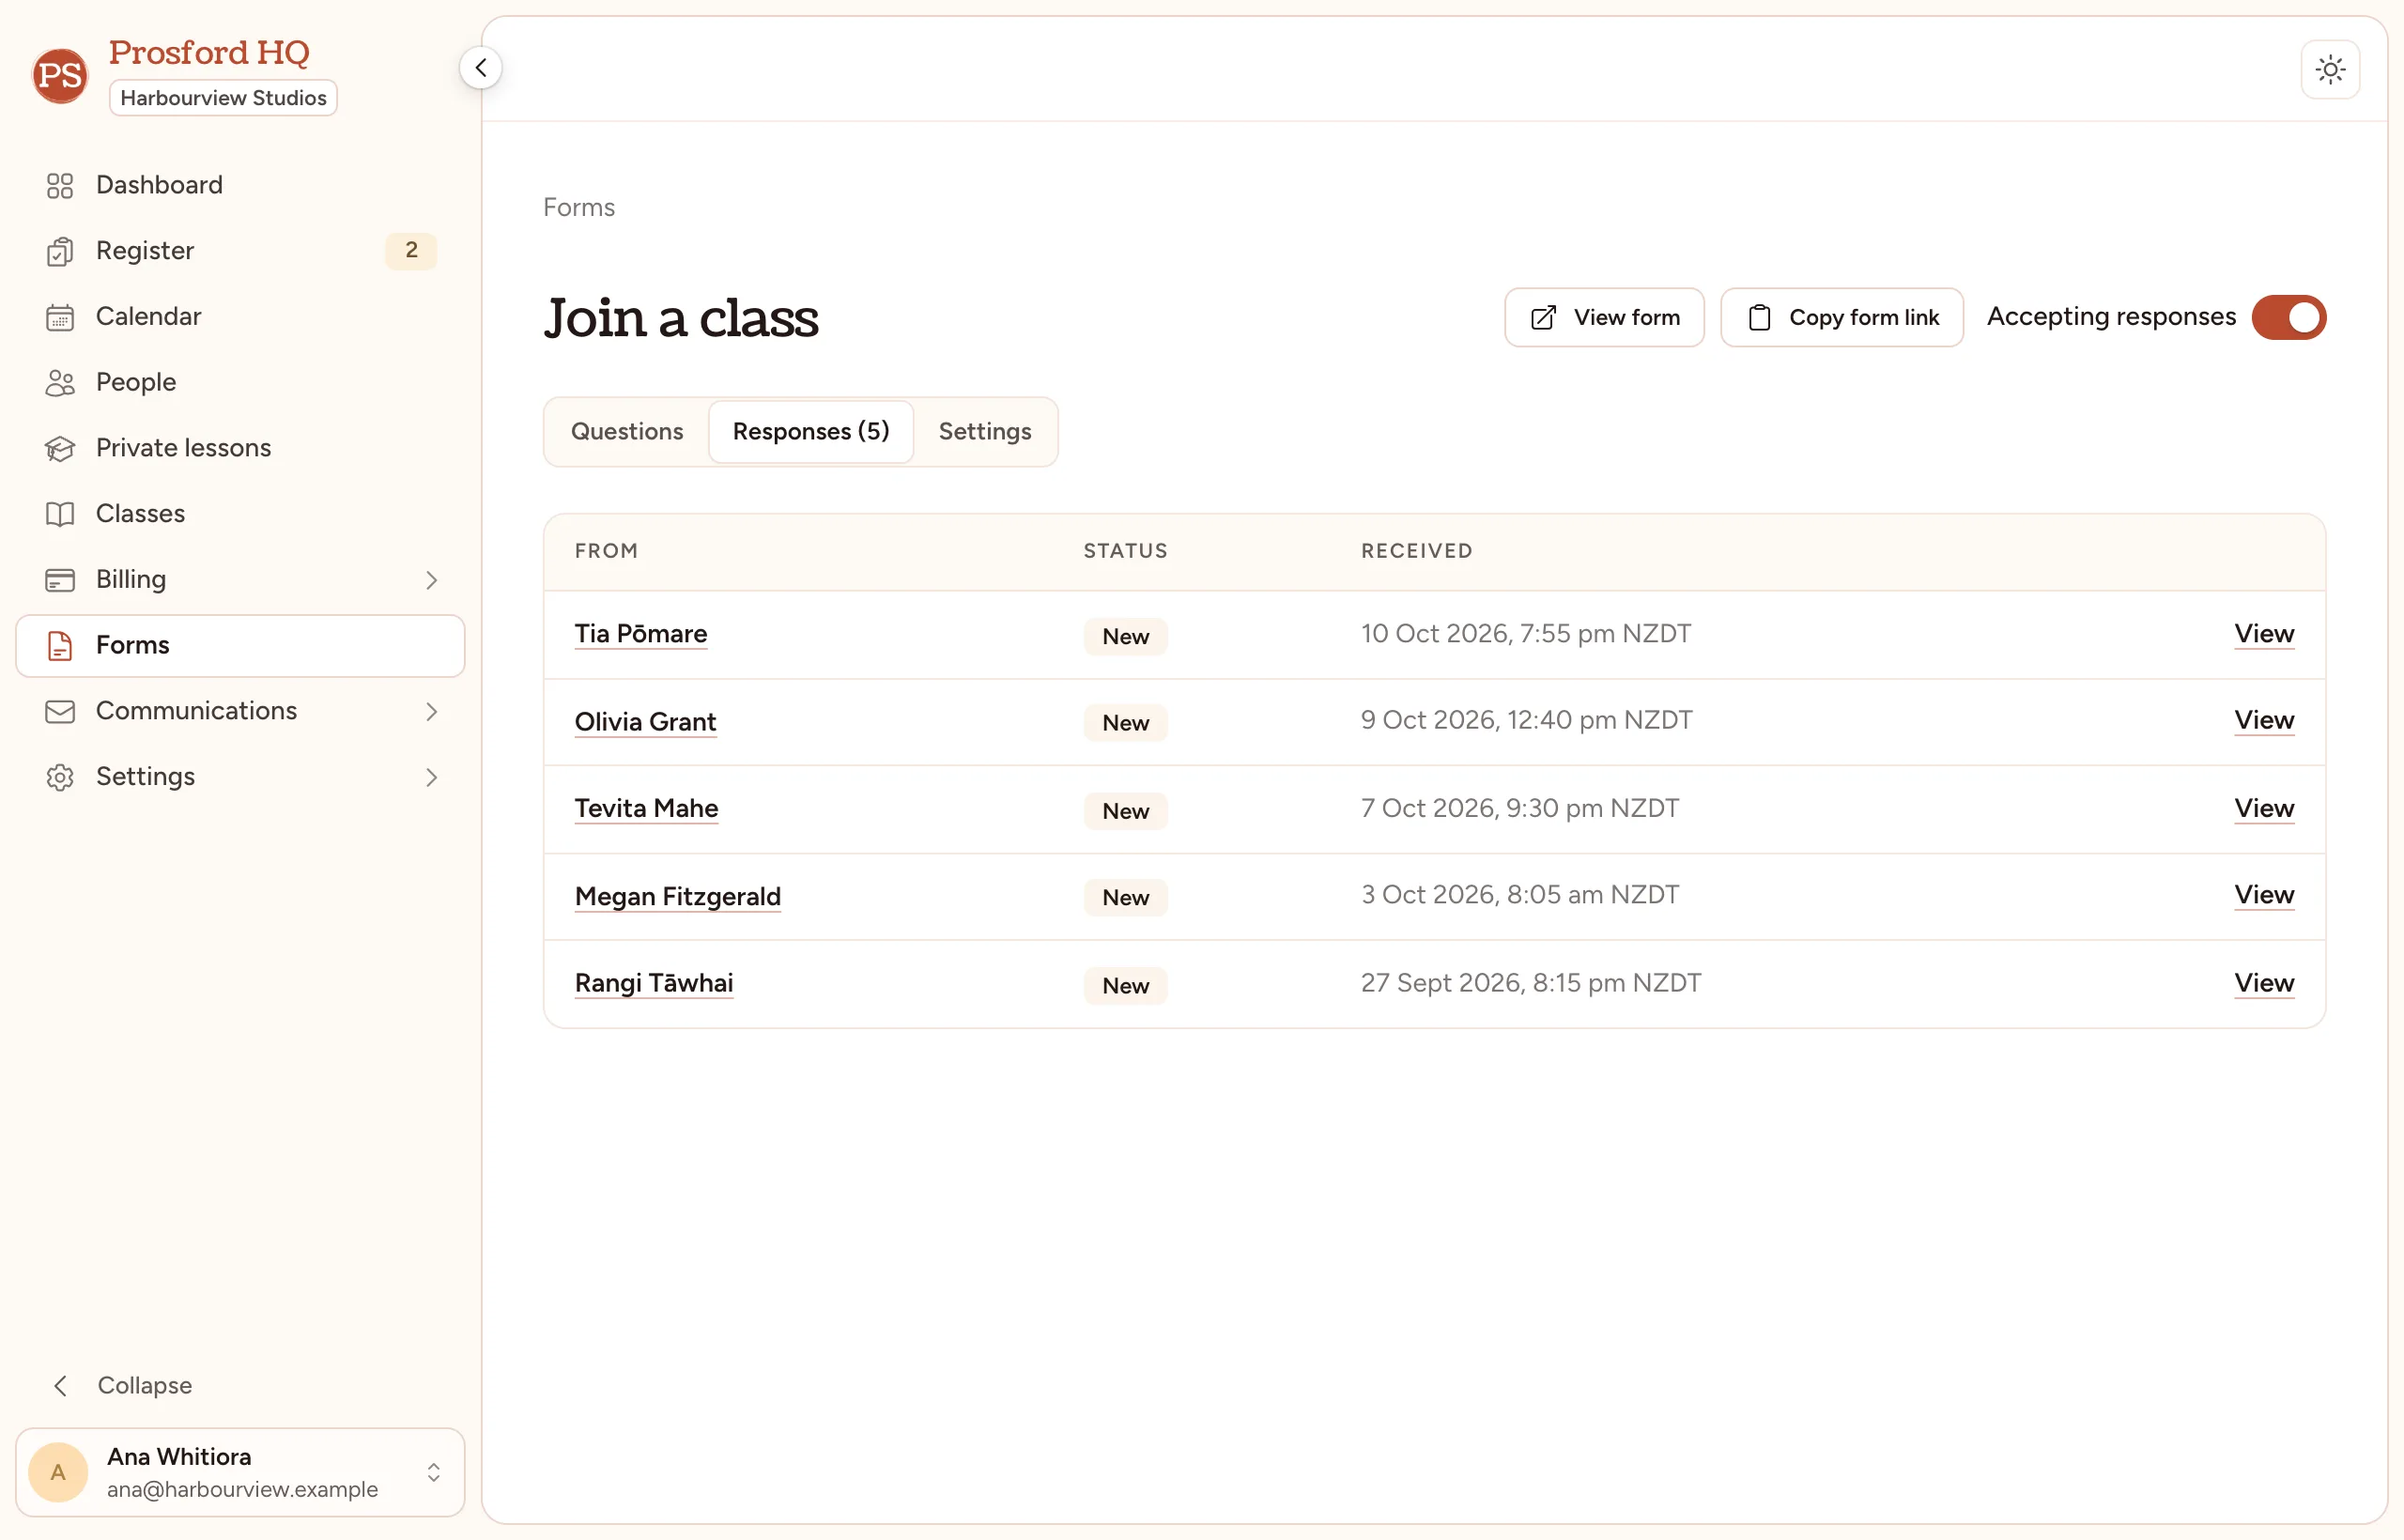This screenshot has height=1540, width=2404.
Task: Click the clipboard icon on Copy form link
Action: pos(1759,318)
